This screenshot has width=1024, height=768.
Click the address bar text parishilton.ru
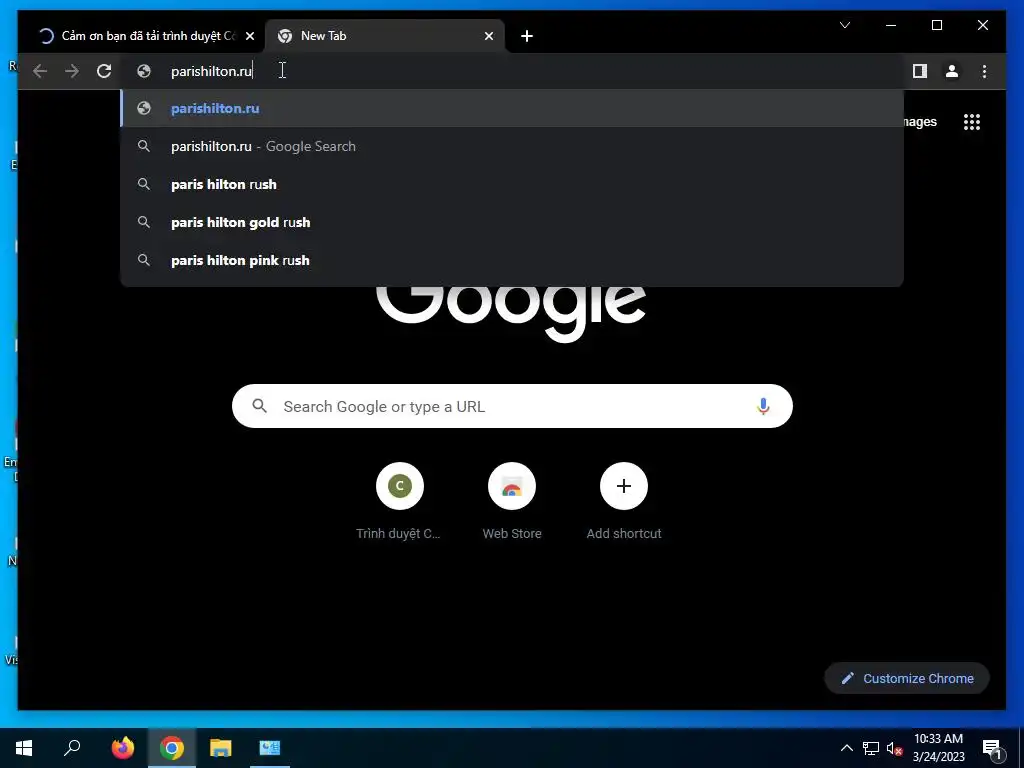[212, 71]
